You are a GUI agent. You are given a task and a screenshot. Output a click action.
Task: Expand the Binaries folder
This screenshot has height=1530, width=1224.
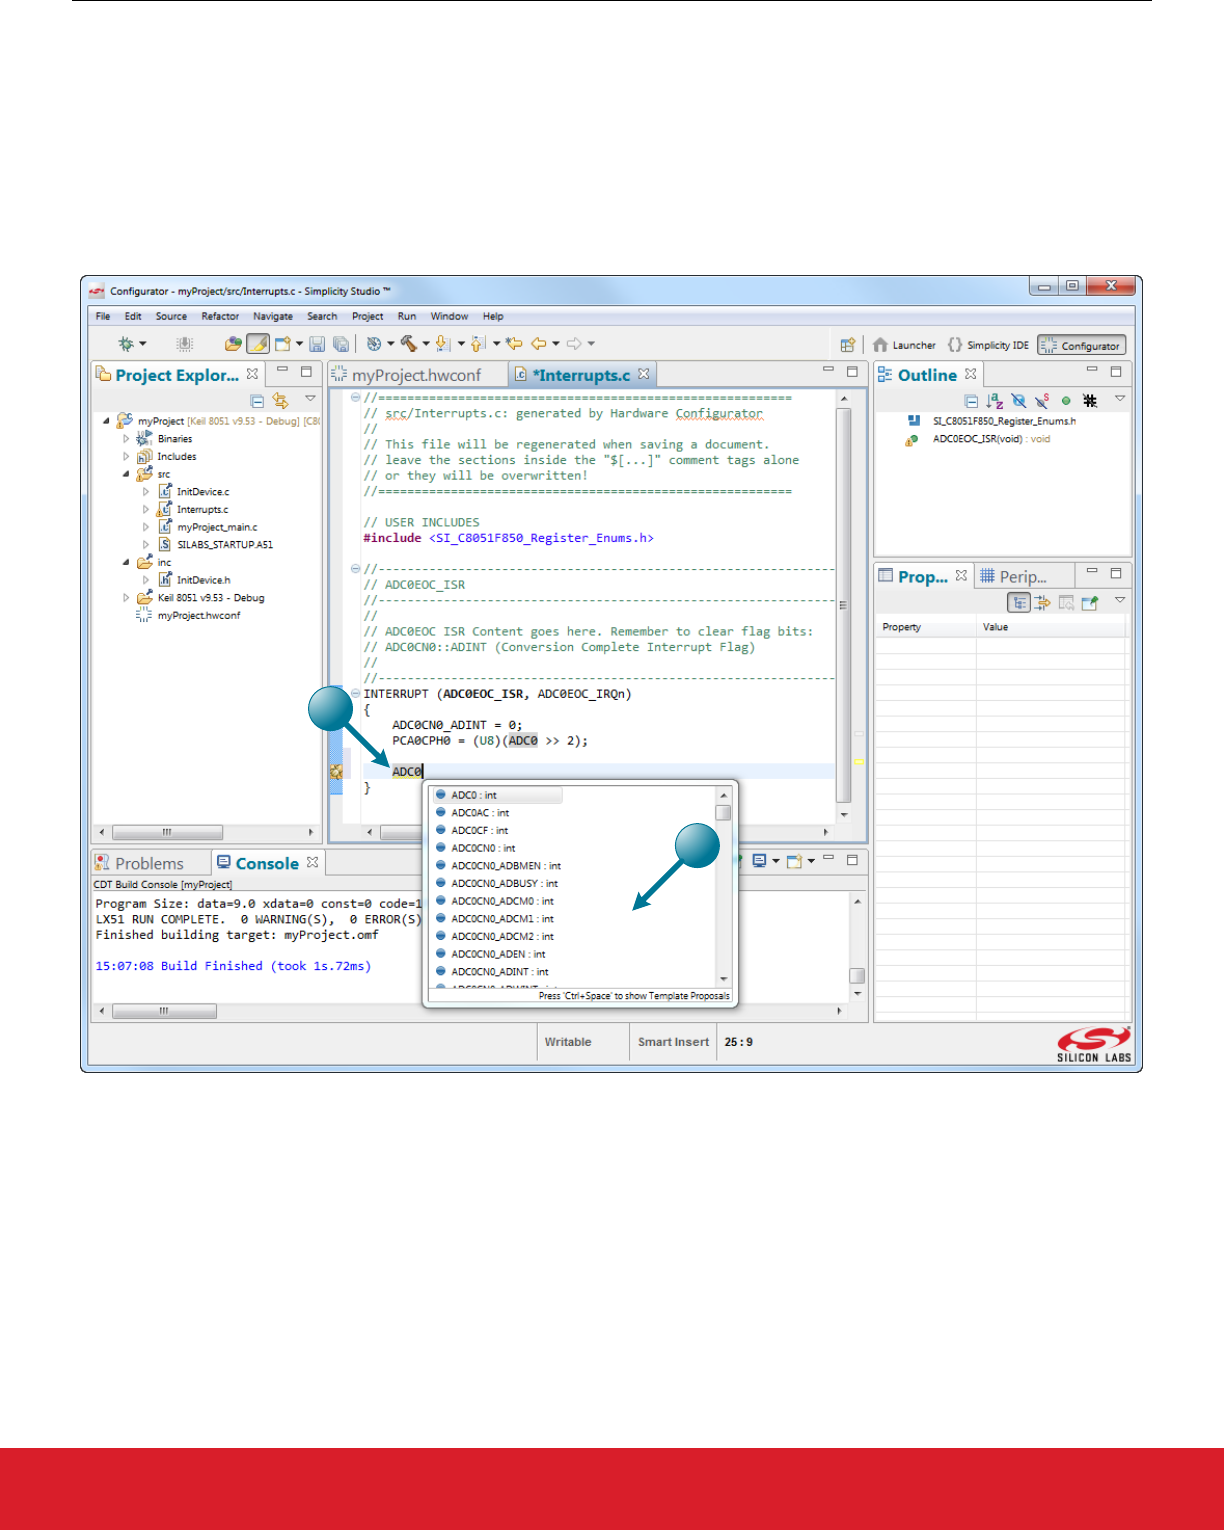(x=126, y=439)
